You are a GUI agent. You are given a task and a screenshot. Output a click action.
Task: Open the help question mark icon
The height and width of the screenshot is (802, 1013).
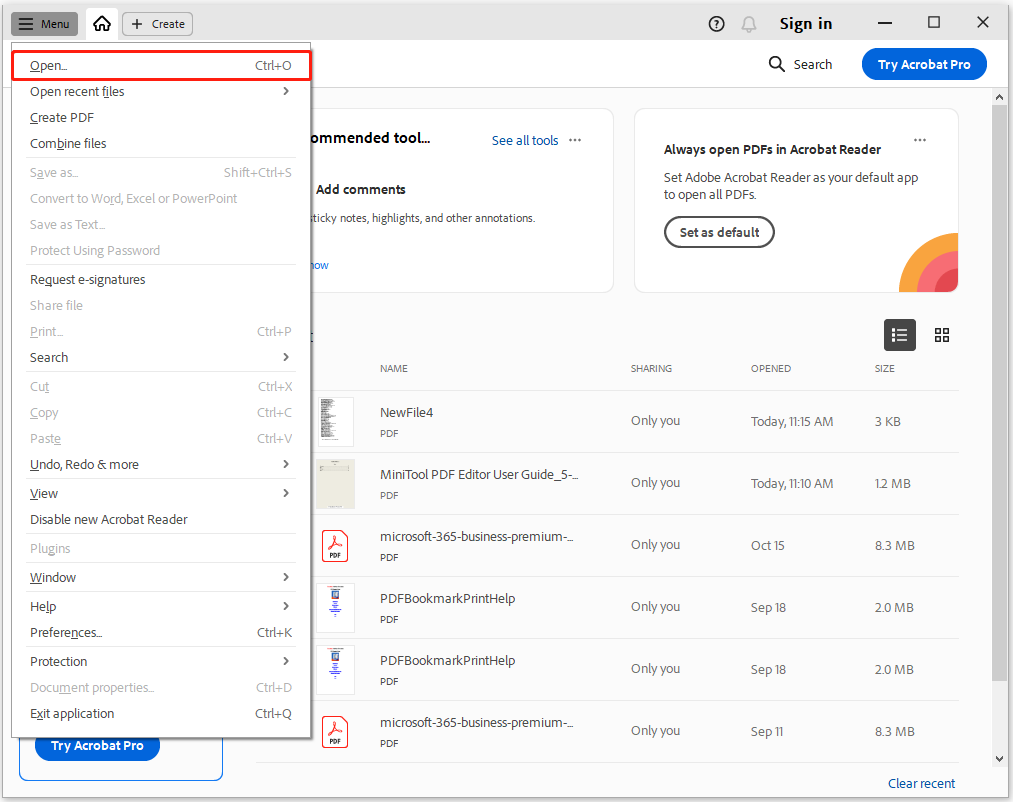(x=716, y=24)
